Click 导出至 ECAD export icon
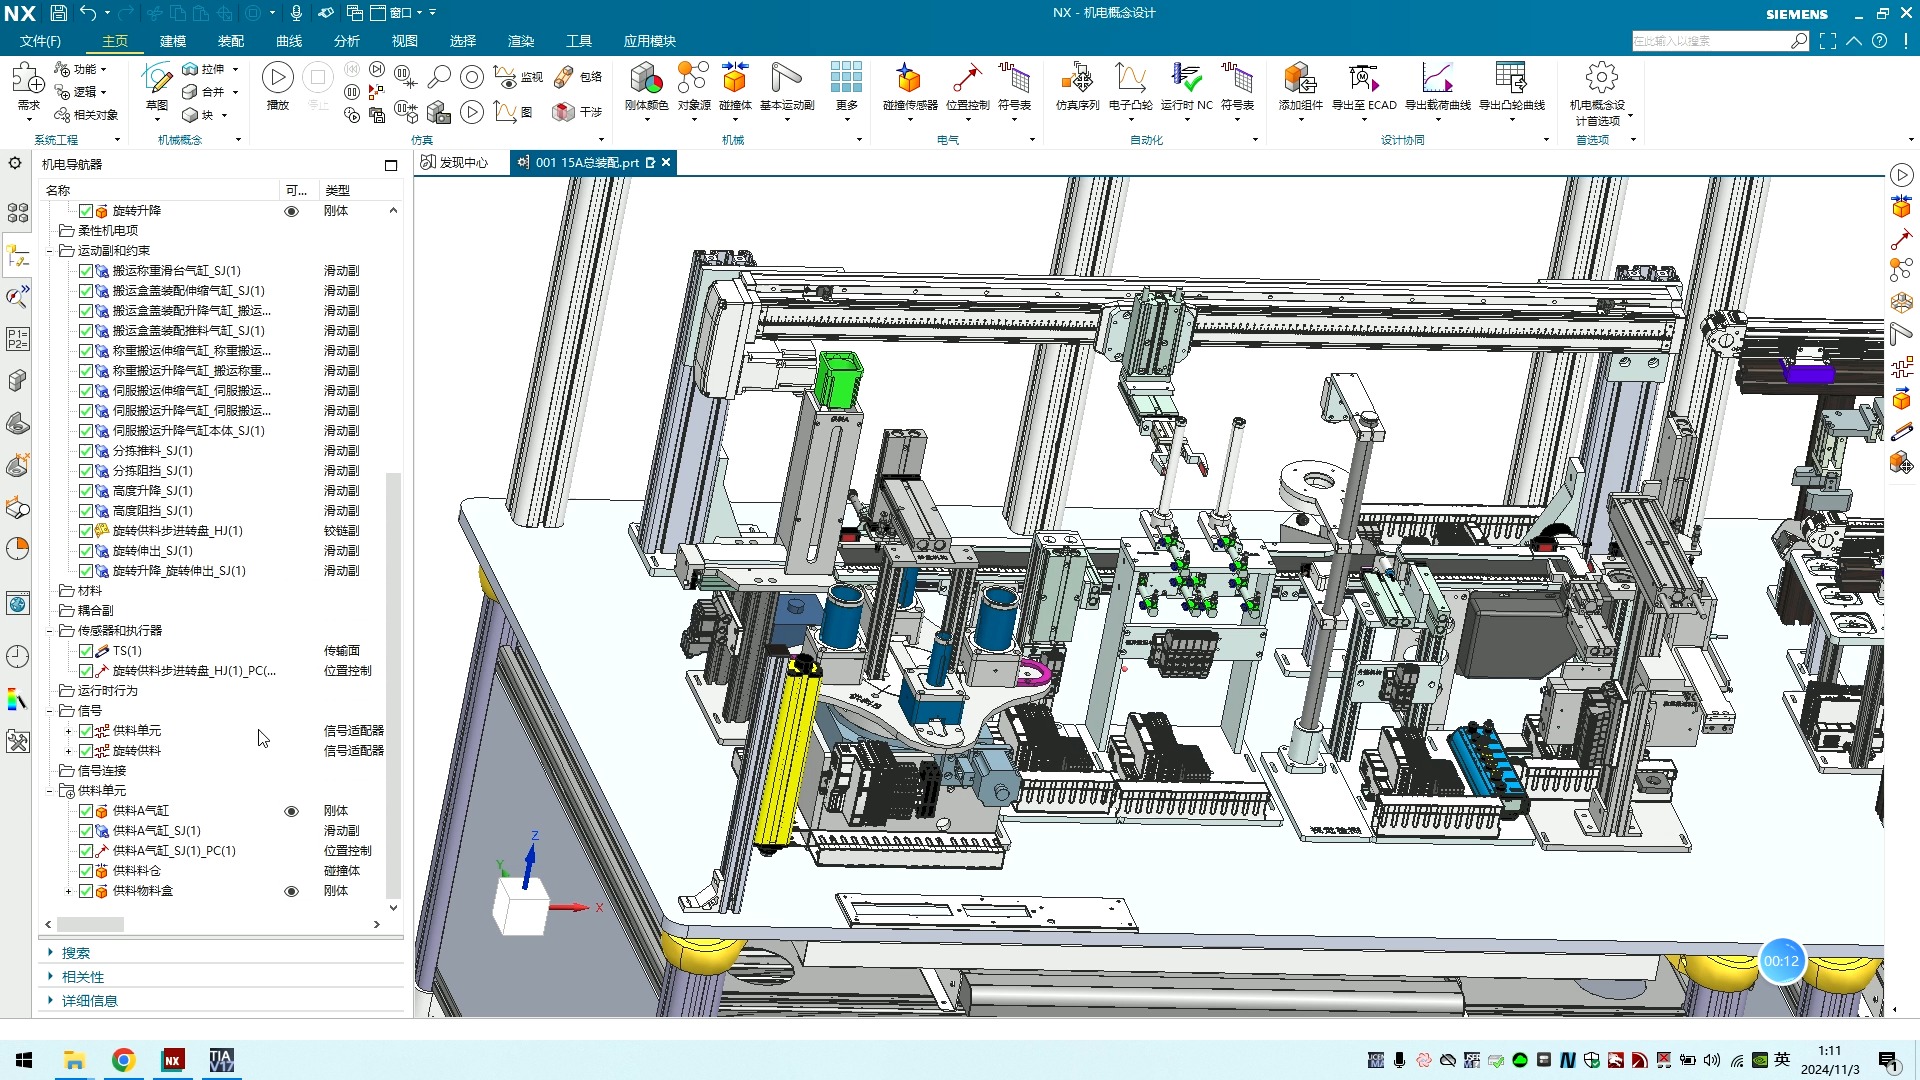 (1364, 79)
